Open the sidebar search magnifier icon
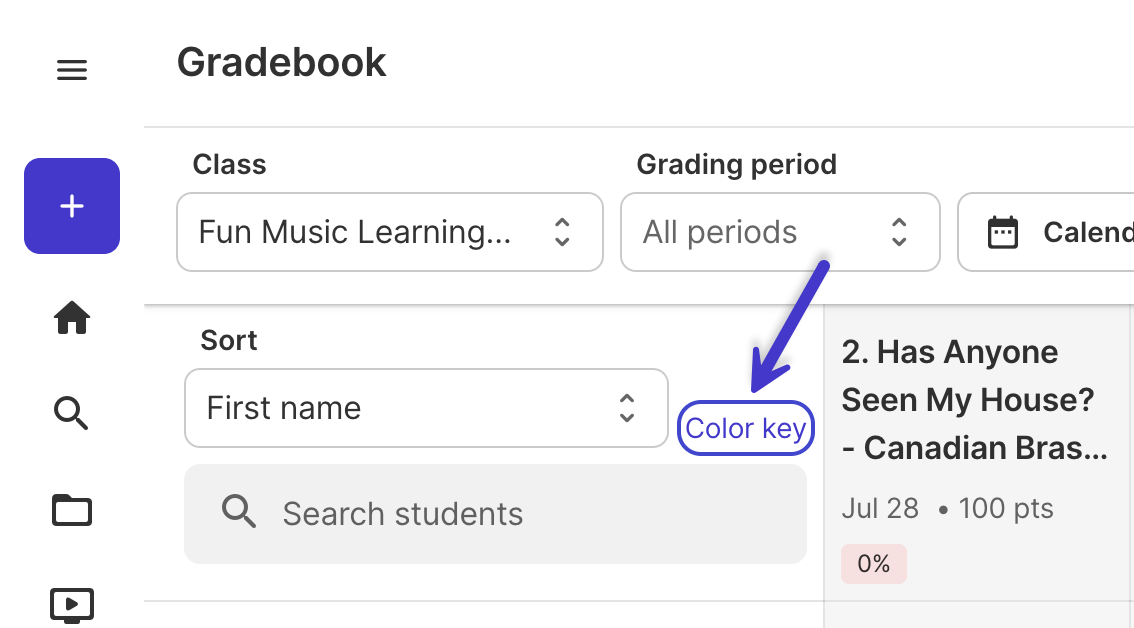 (72, 413)
